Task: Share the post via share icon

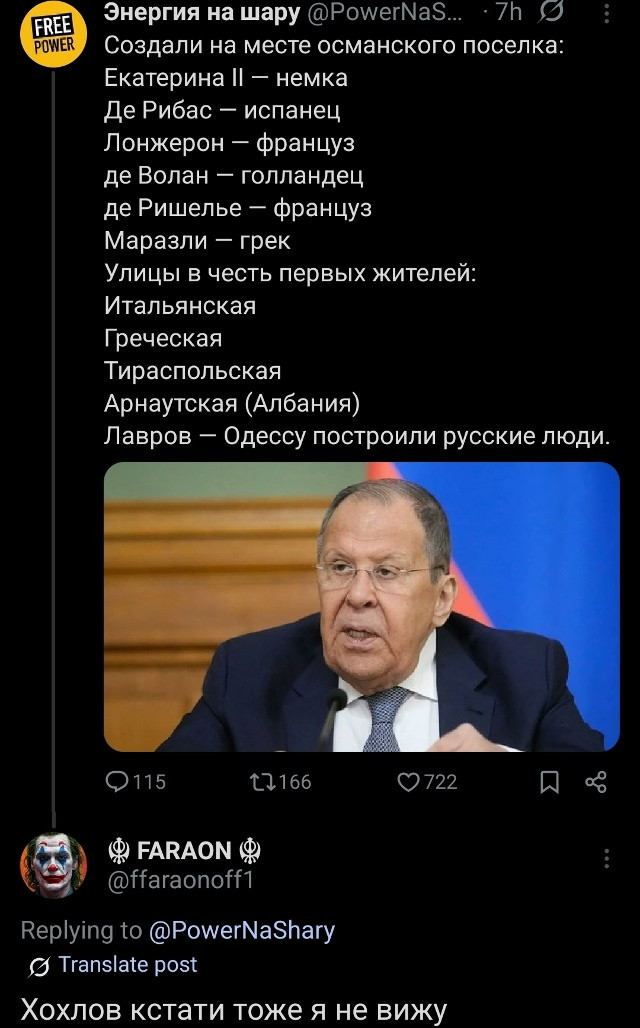Action: point(595,782)
